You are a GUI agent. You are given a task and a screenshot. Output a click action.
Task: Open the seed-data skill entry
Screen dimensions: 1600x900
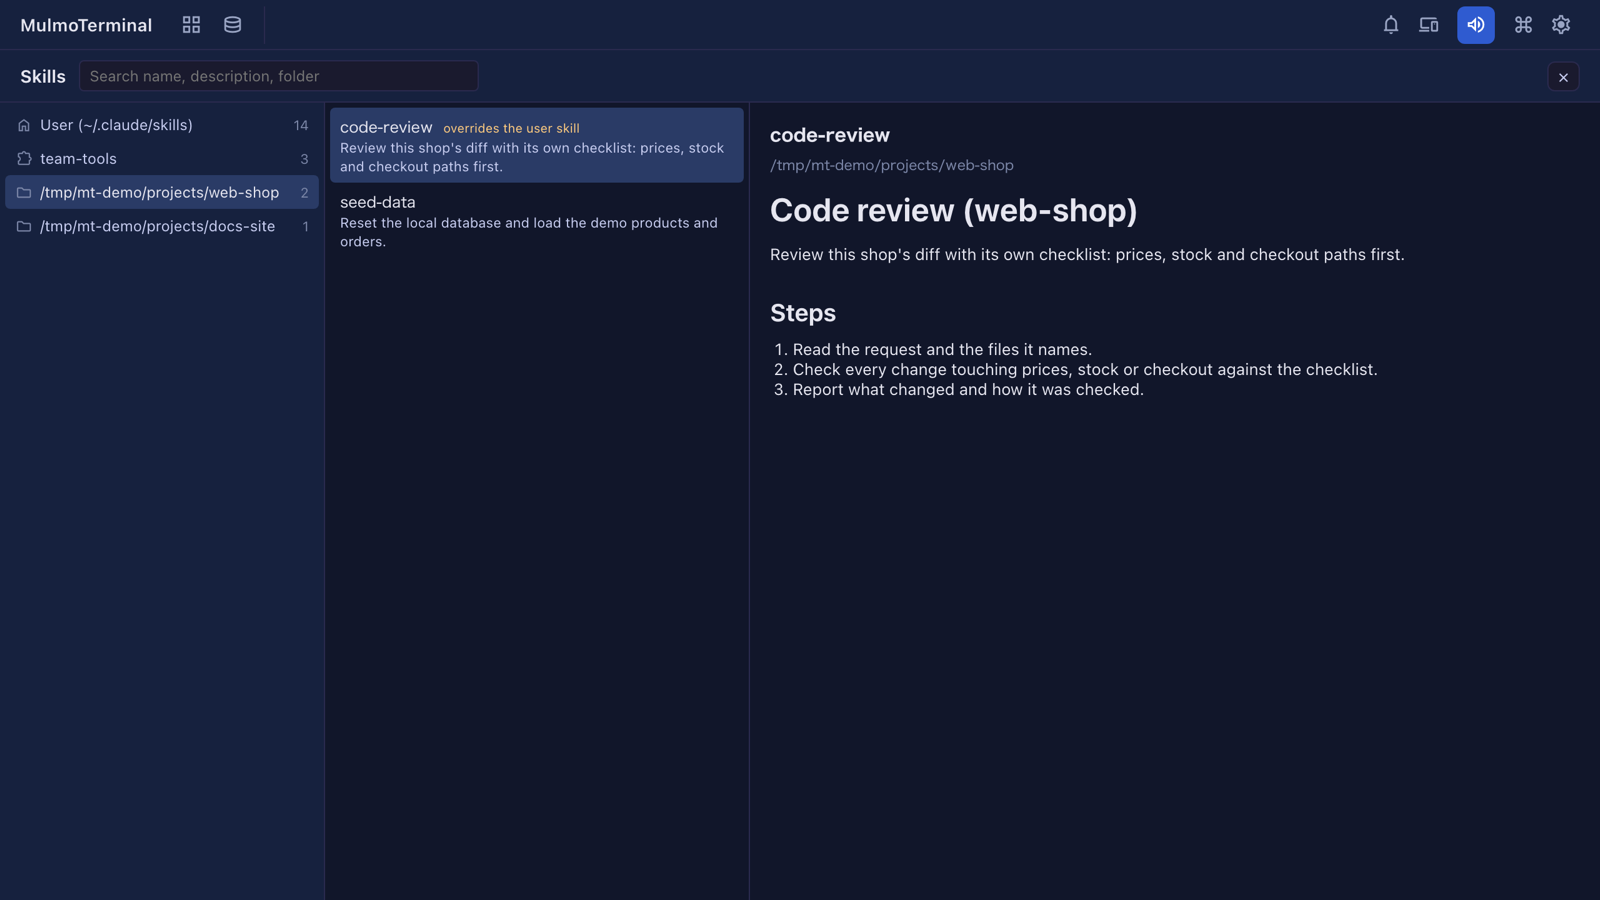(537, 220)
